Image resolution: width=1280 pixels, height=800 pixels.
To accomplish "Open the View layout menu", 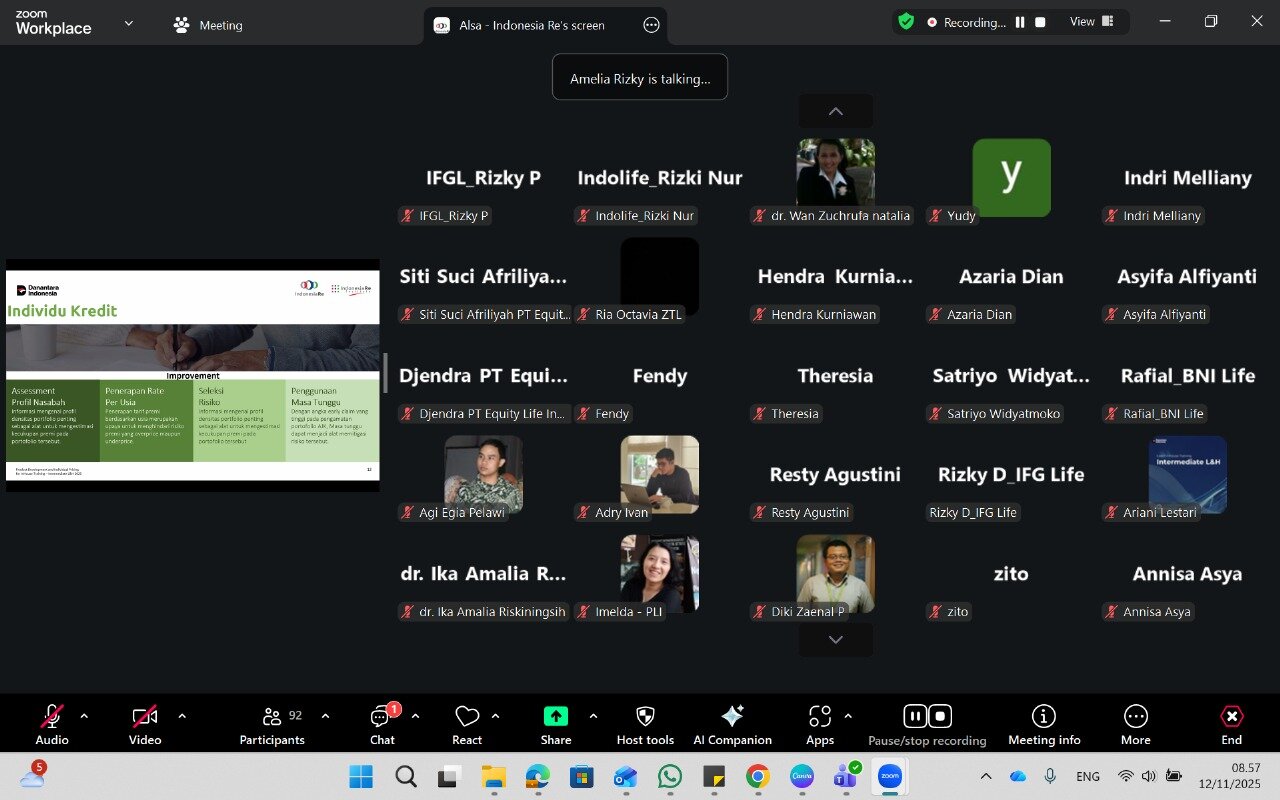I will tap(1091, 22).
